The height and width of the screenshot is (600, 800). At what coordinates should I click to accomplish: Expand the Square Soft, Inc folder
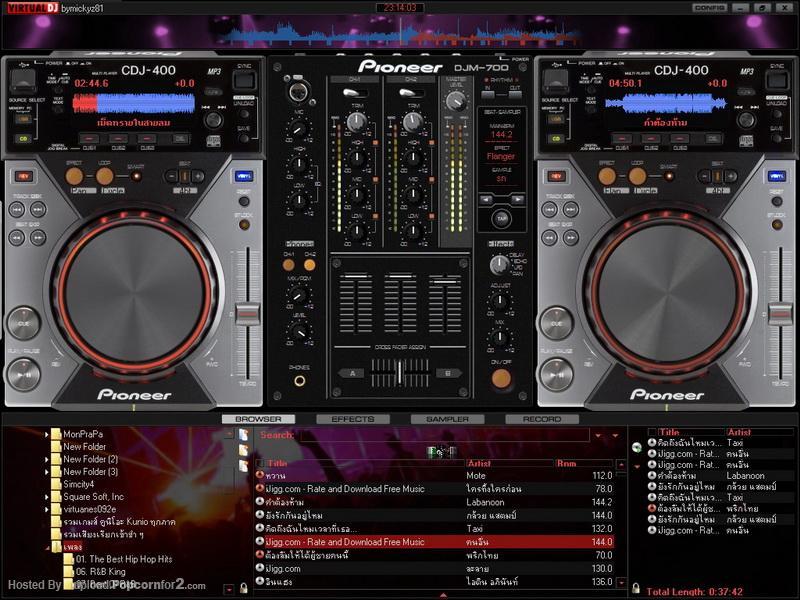point(46,497)
